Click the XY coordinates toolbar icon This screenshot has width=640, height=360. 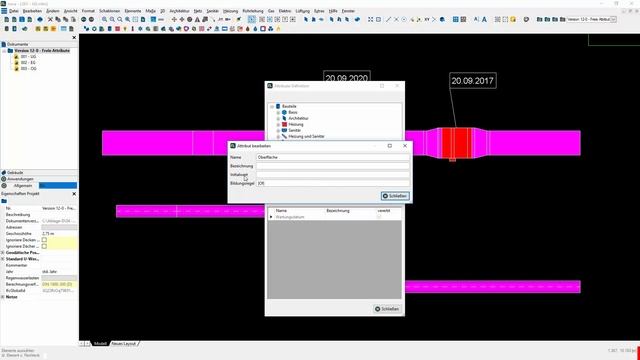click(427, 19)
